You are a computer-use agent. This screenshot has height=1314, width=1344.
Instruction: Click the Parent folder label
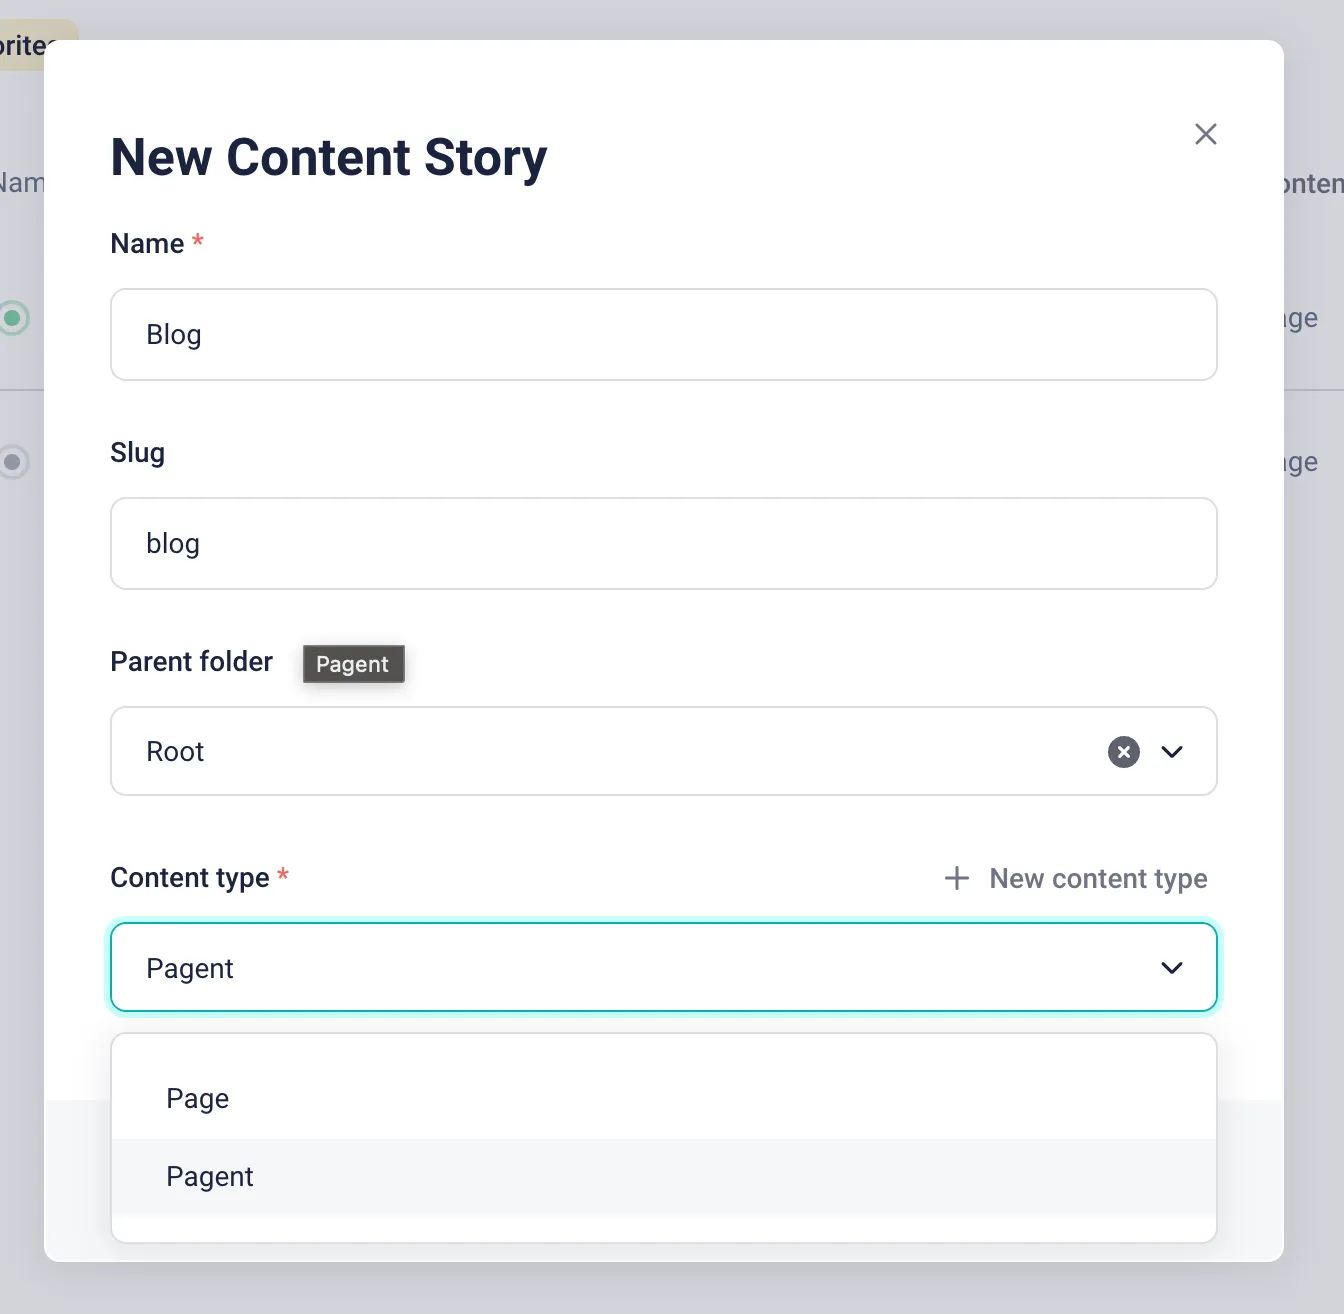pos(191,661)
